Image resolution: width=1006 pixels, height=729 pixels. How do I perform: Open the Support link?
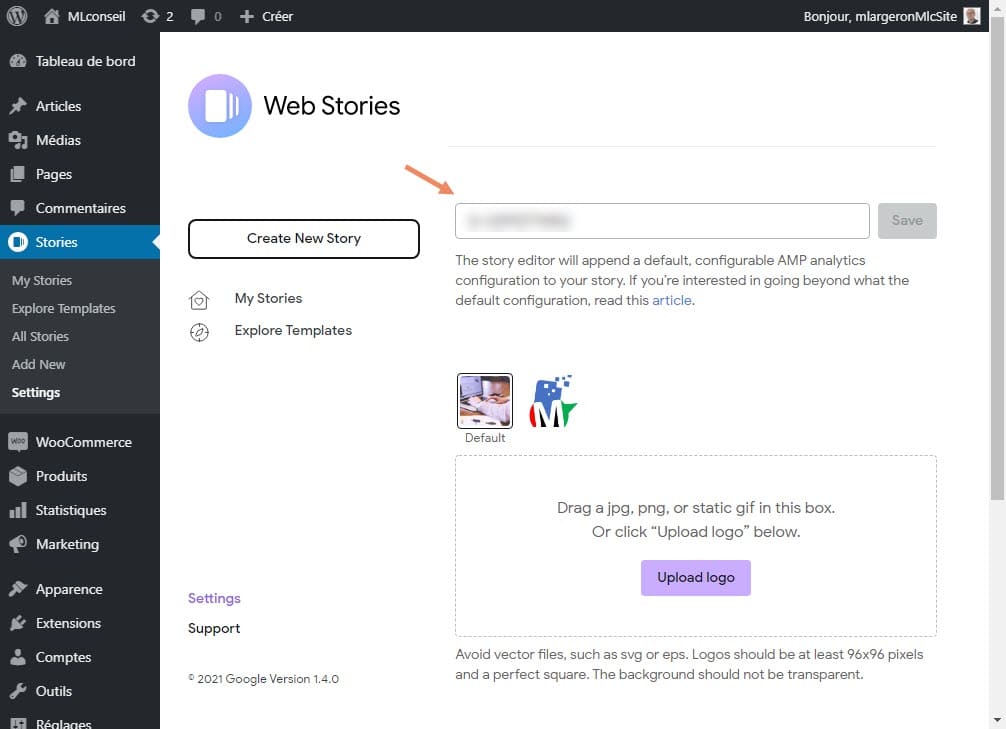(214, 628)
